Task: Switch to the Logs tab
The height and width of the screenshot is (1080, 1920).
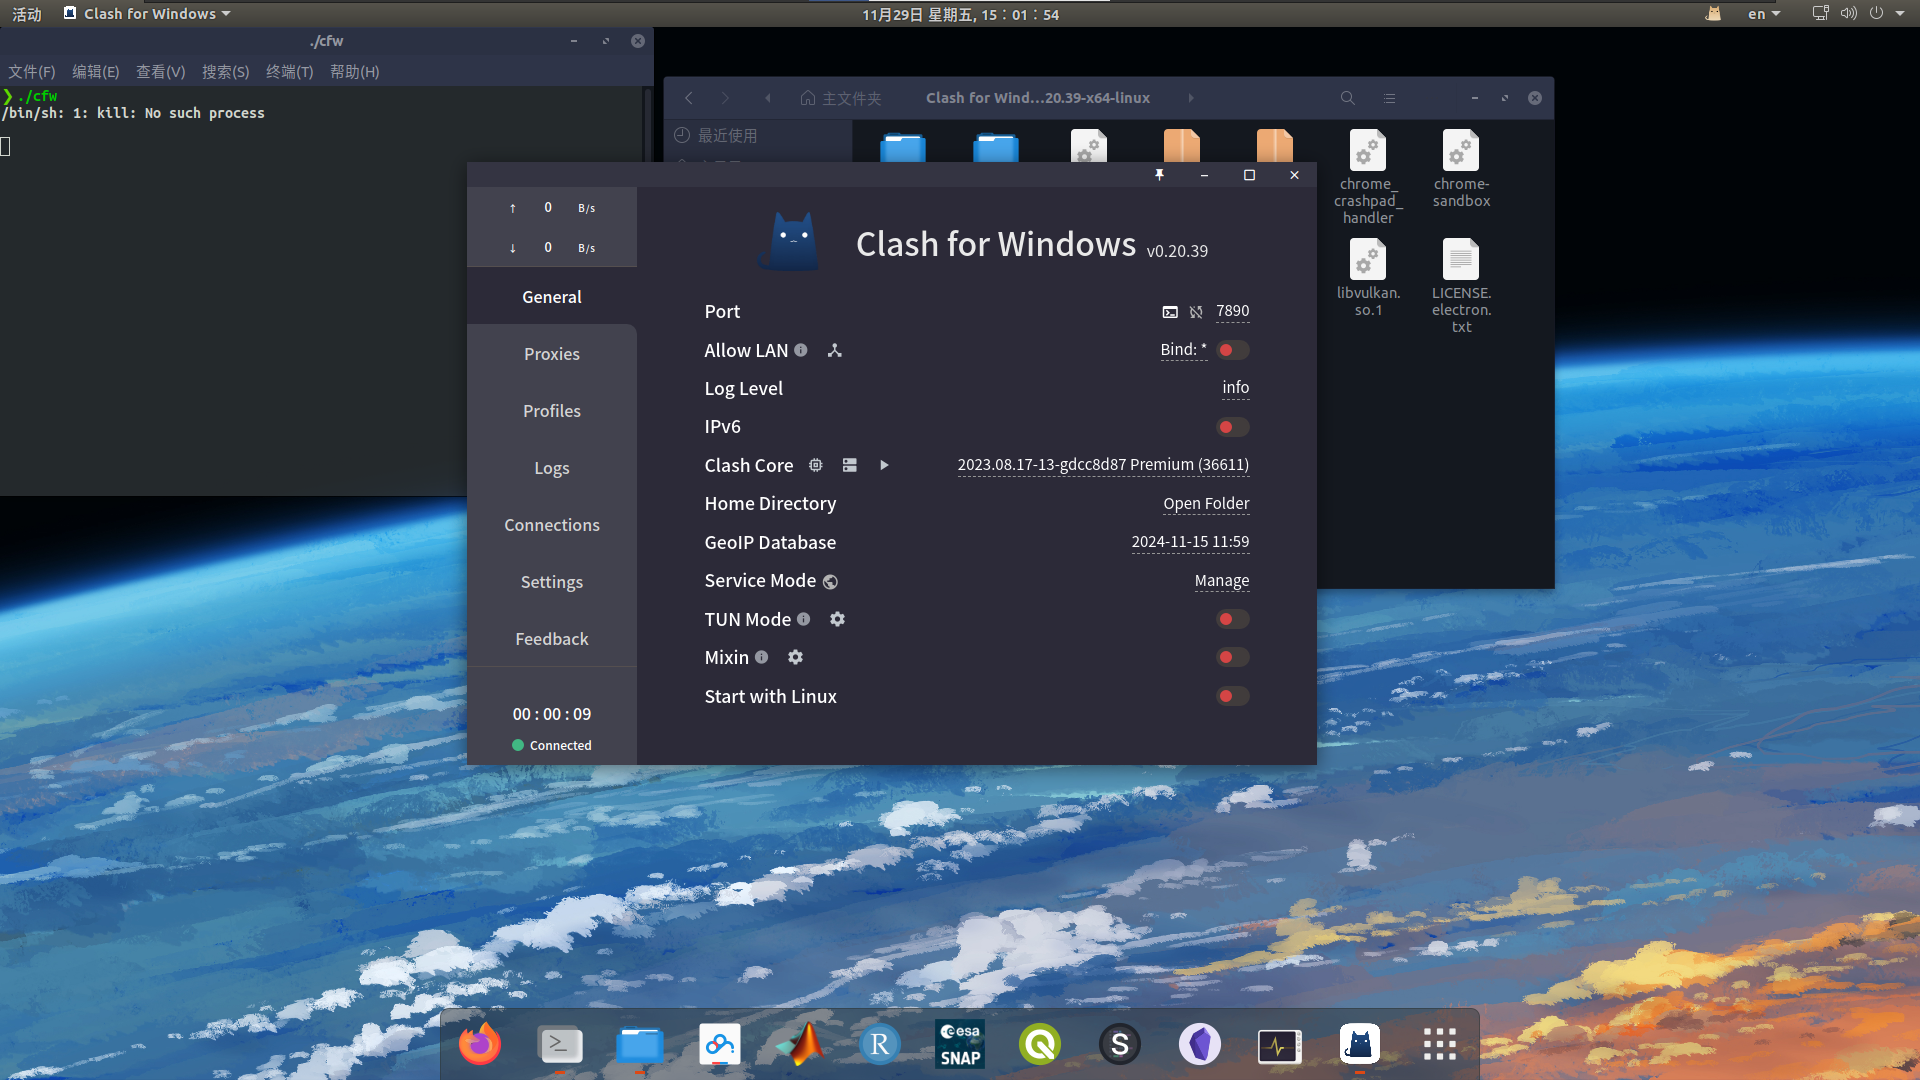Action: [552, 468]
